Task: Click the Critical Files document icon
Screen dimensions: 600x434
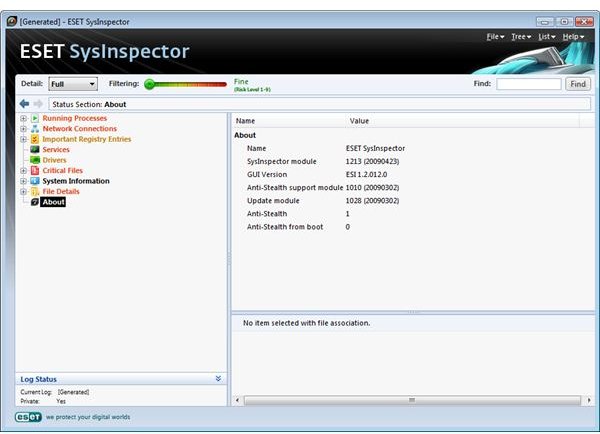Action: pyautogui.click(x=35, y=170)
